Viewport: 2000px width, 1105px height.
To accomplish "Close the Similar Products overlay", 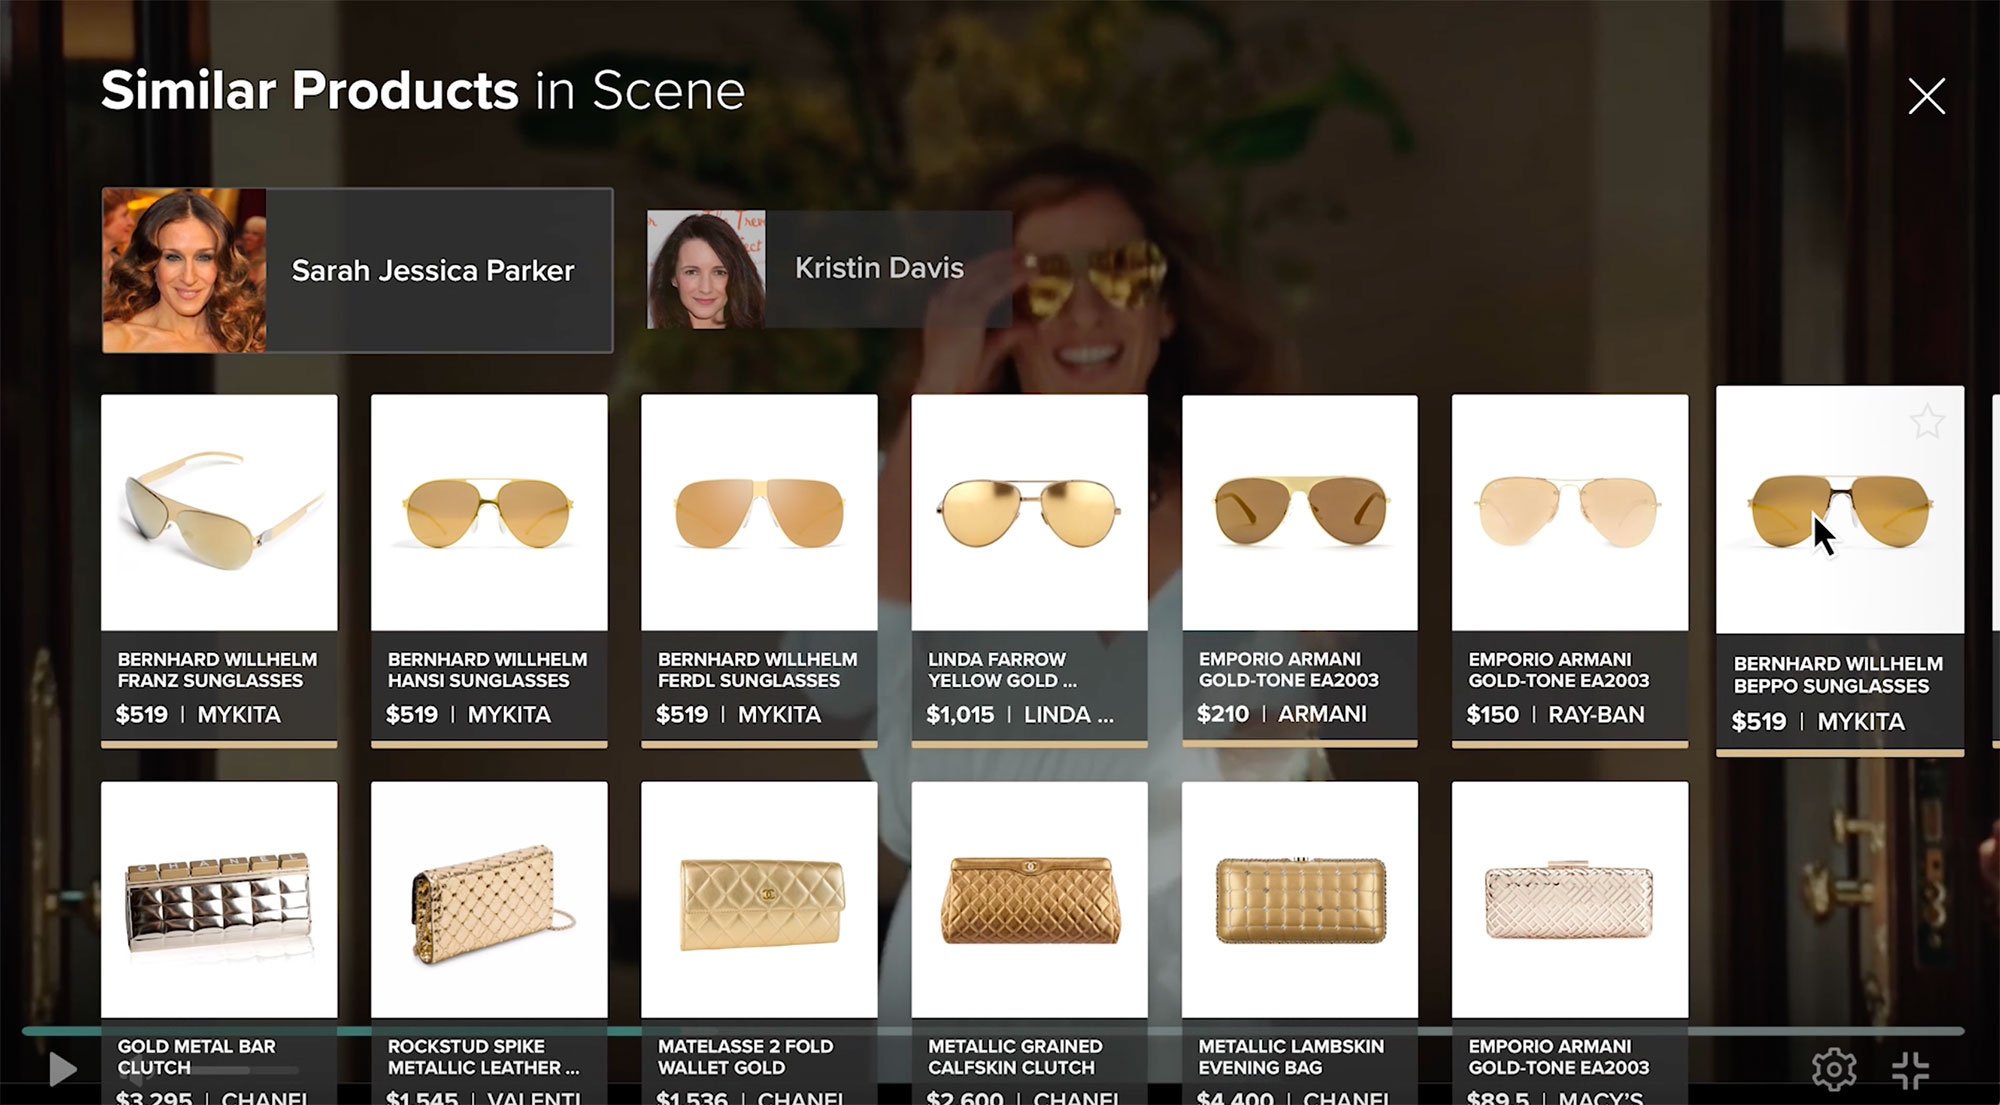I will click(1926, 96).
